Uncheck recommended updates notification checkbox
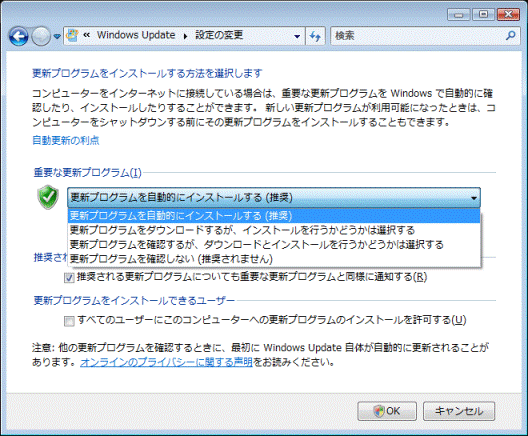The image size is (528, 436). 69,278
